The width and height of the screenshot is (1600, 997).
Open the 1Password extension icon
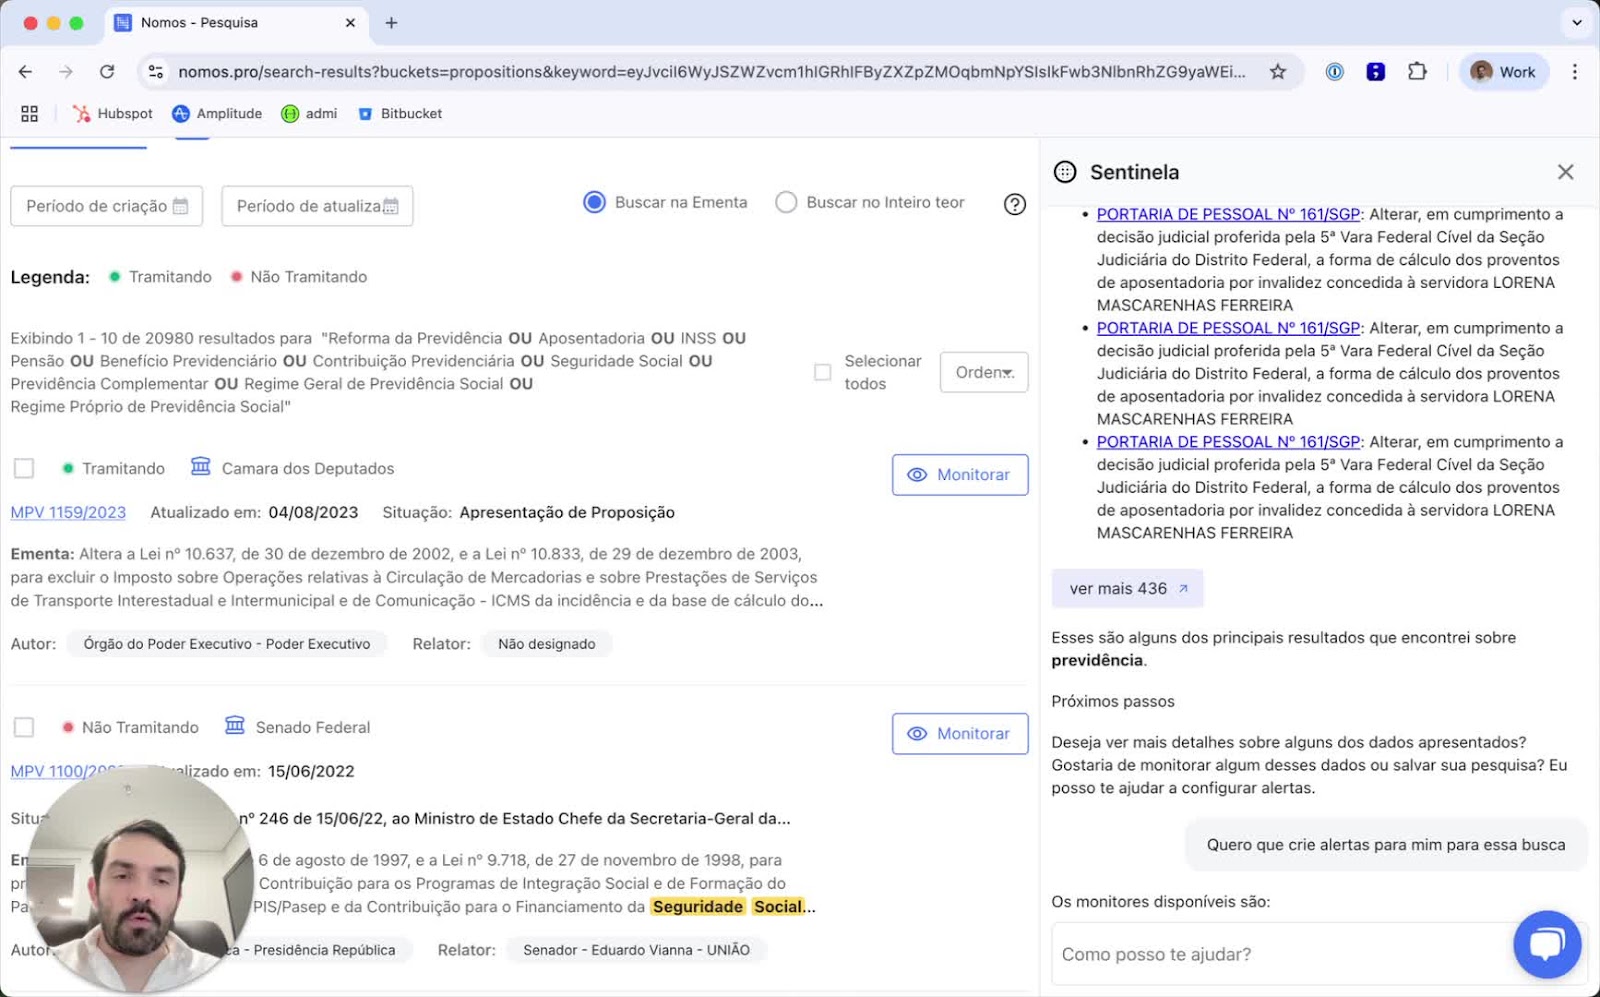pos(1334,72)
